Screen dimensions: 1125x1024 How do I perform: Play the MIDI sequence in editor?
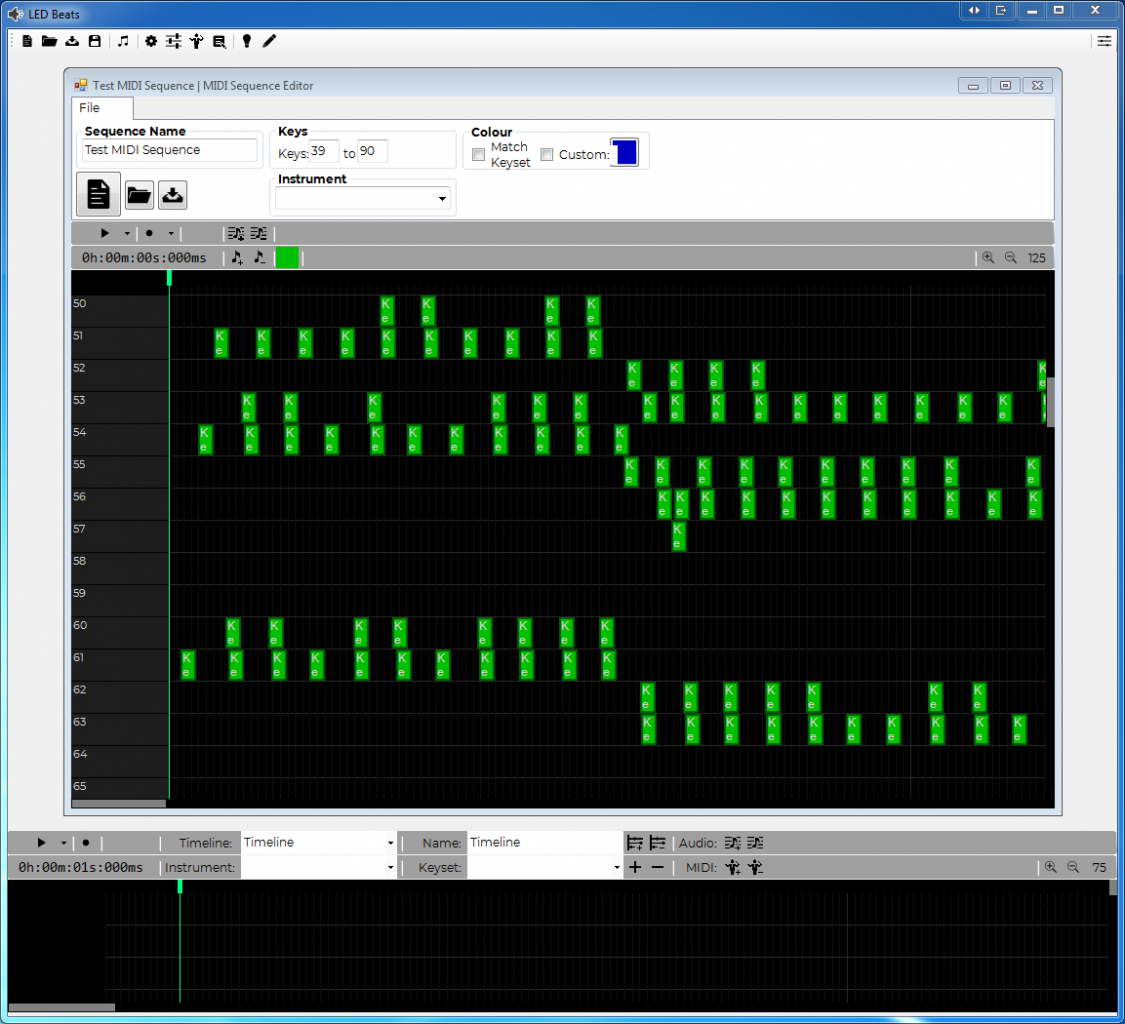pos(105,233)
